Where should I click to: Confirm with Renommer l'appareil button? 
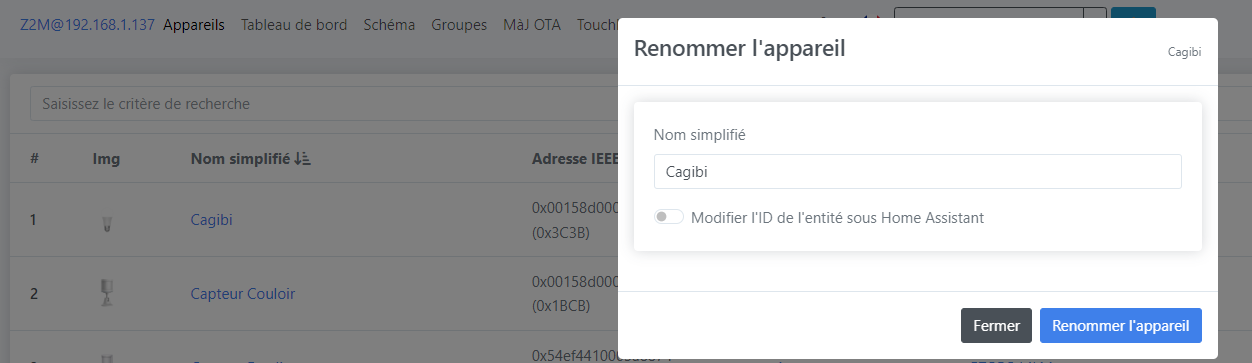click(x=1121, y=326)
